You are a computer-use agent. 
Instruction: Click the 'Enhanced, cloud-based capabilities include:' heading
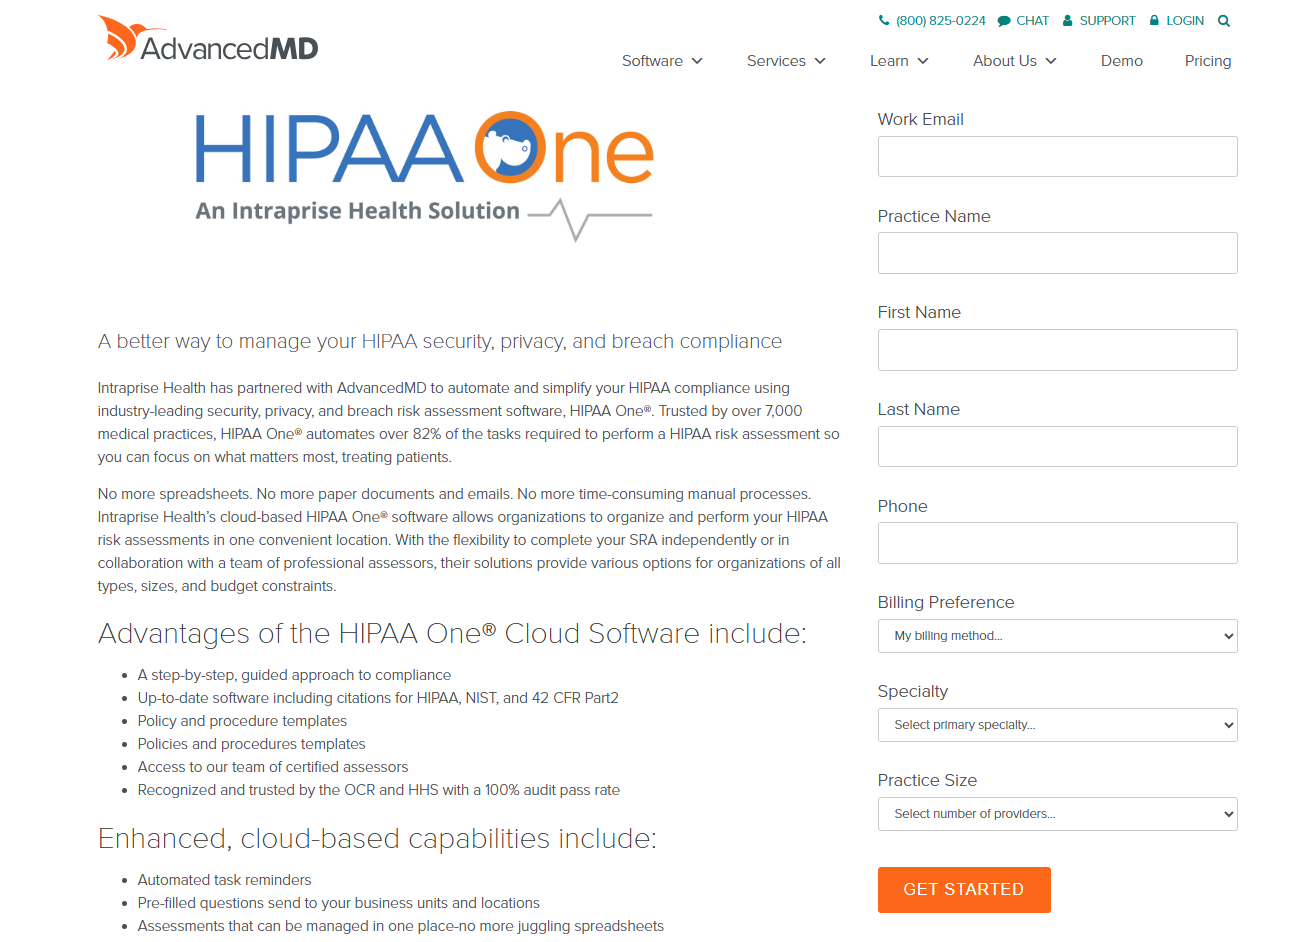(377, 839)
